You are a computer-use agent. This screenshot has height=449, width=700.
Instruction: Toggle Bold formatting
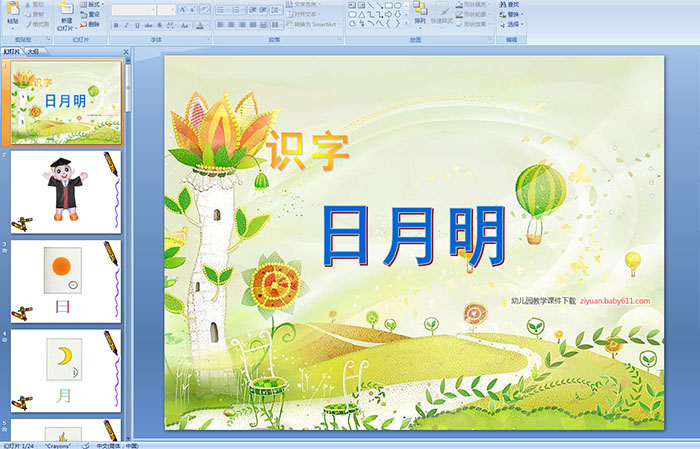point(116,25)
